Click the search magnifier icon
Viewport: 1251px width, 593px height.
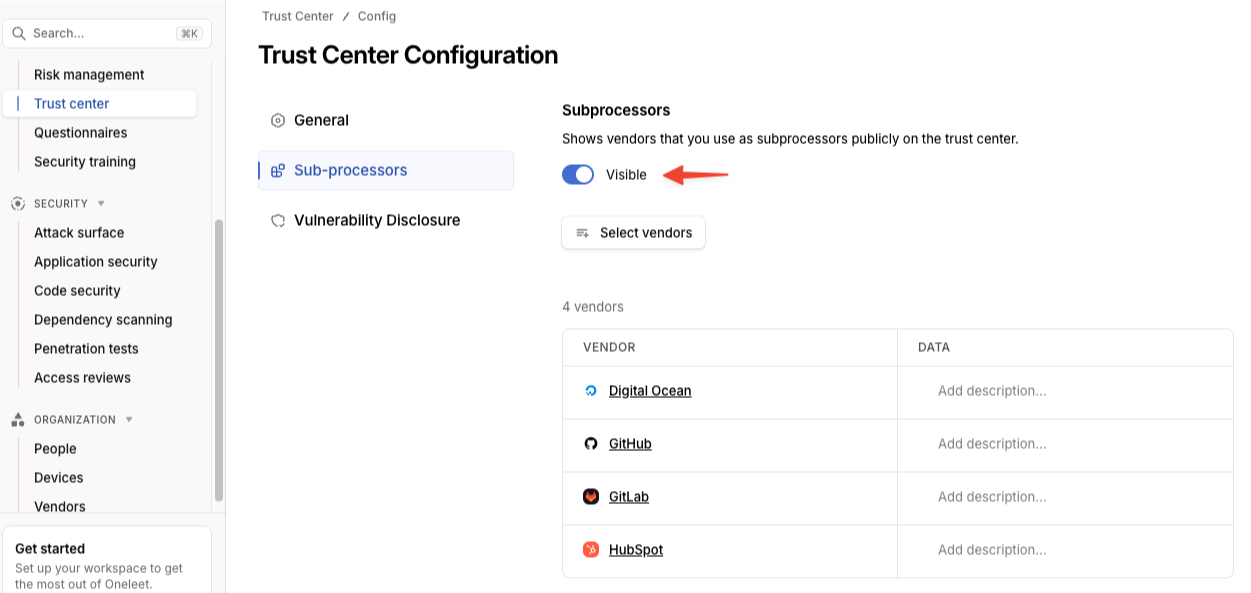point(19,33)
